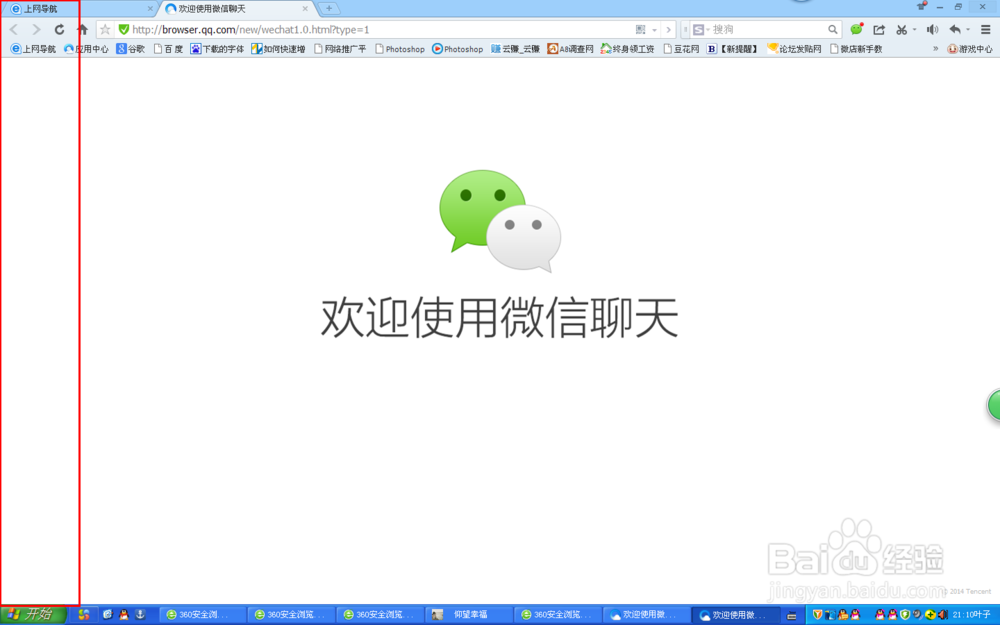Click the anchor quick launch icon

[x=140, y=615]
